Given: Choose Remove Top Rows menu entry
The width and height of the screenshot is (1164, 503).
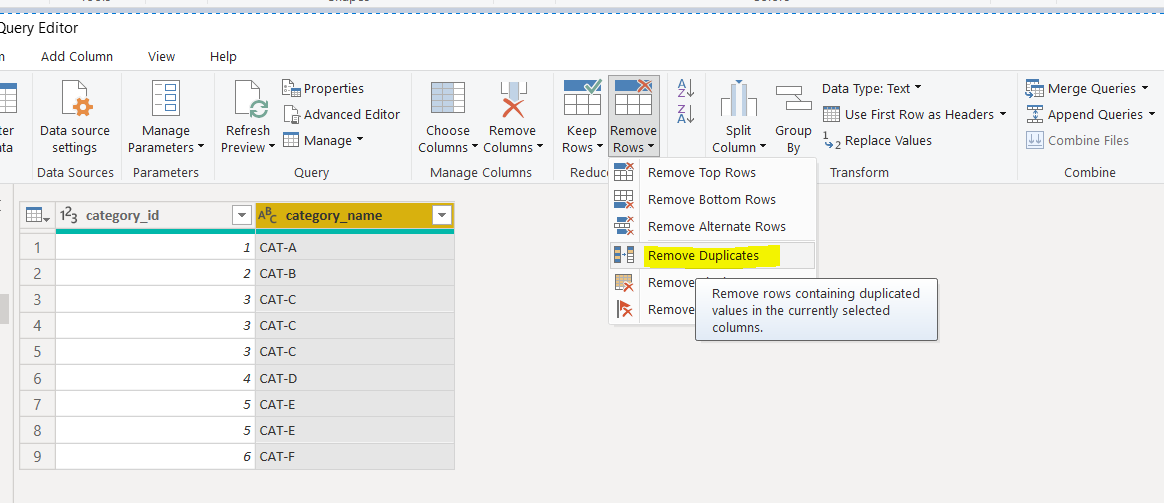Looking at the screenshot, I should (701, 173).
